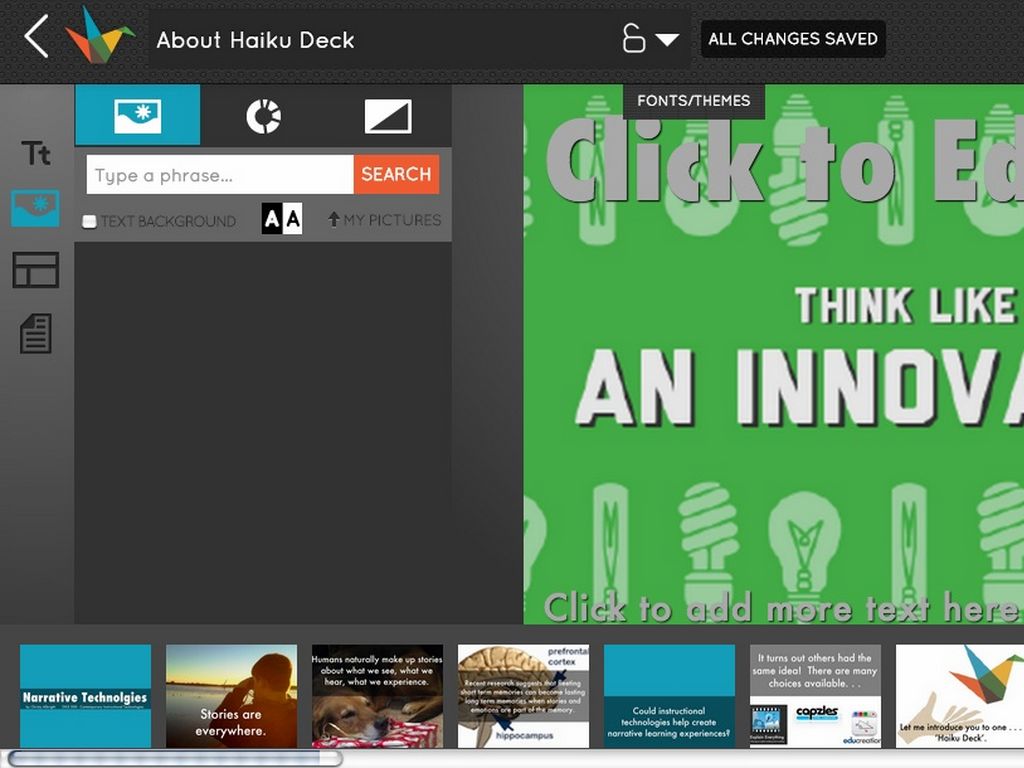Click the Haiku Deck origami bird logo

pos(99,35)
